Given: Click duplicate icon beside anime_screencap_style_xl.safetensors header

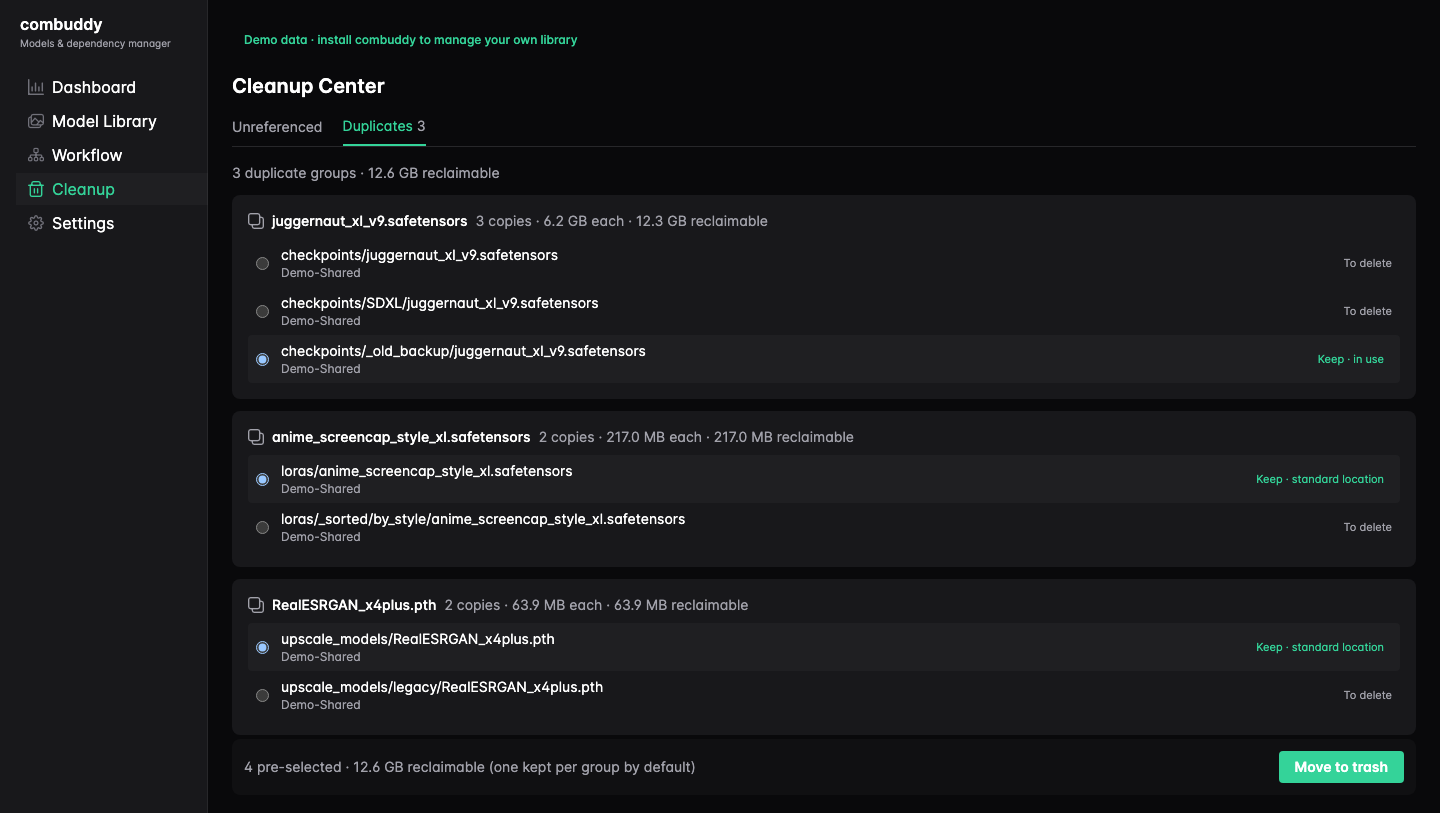Looking at the screenshot, I should 256,437.
